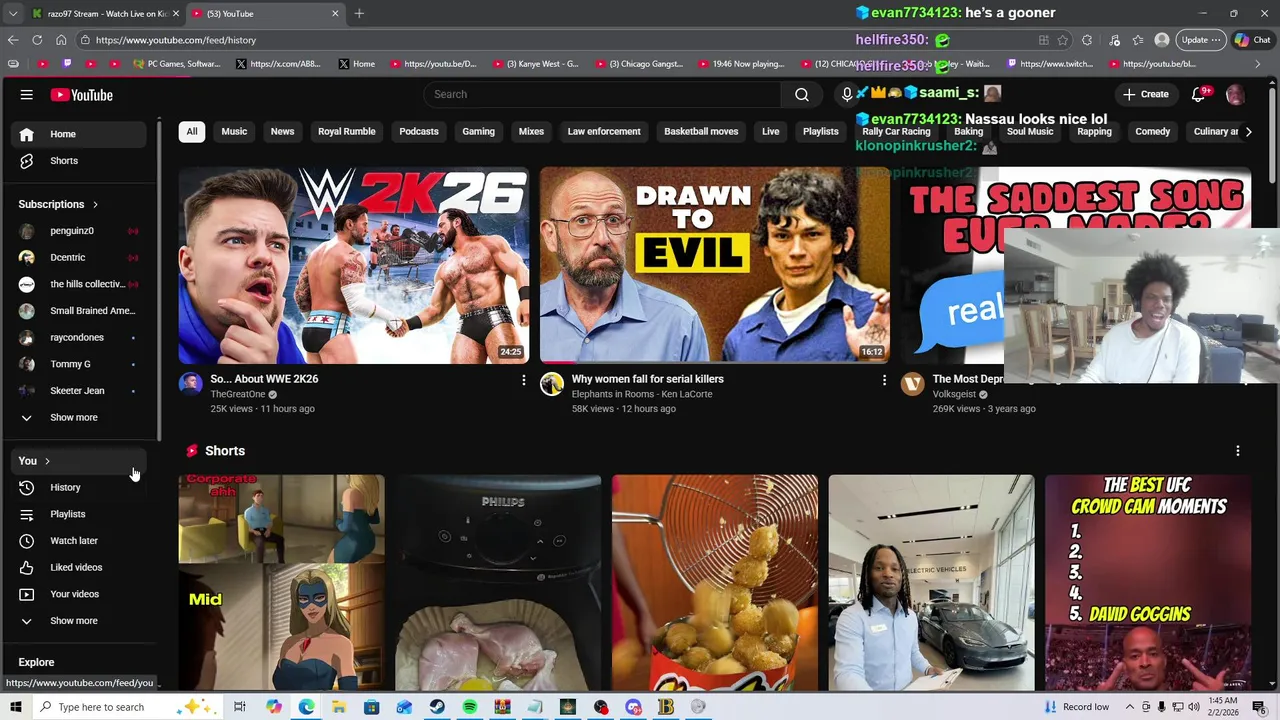
Task: Click the YouTube logo
Action: (82, 95)
